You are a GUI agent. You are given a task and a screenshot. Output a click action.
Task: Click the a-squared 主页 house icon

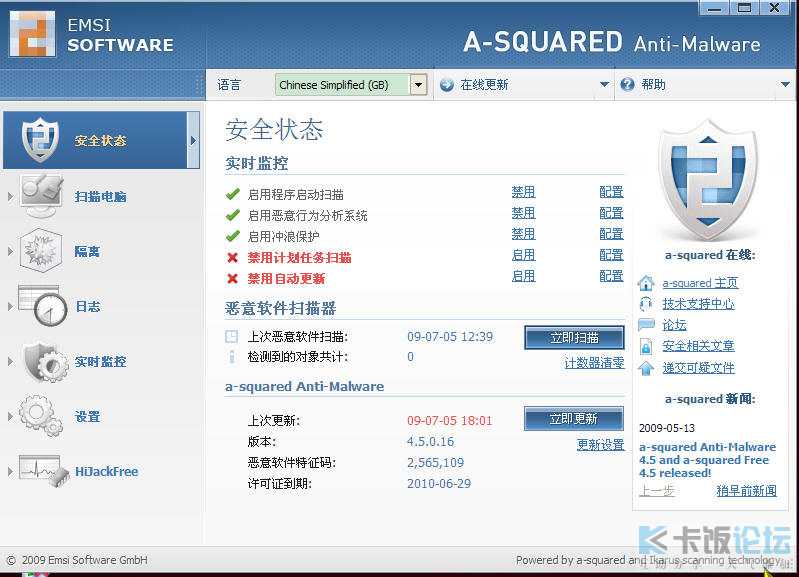pyautogui.click(x=646, y=283)
